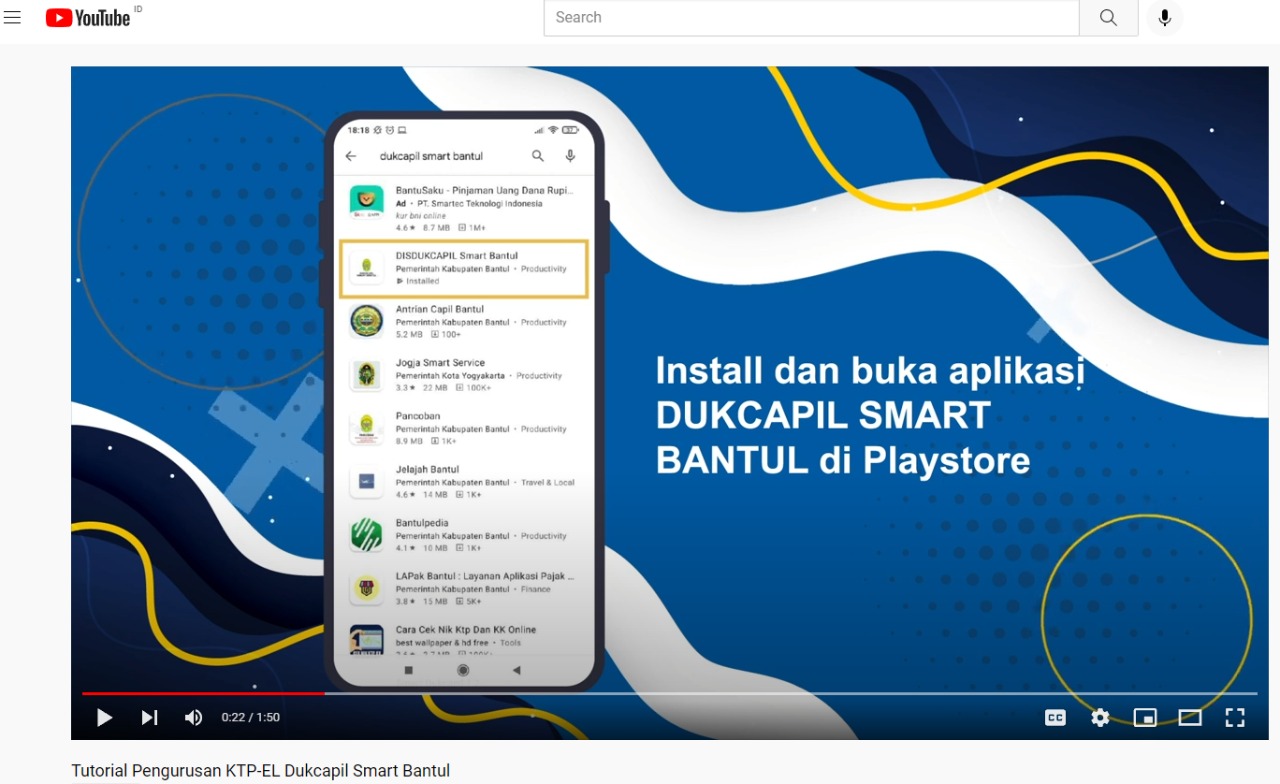Image resolution: width=1280 pixels, height=784 pixels.
Task: Start voice search with microphone icon
Action: pyautogui.click(x=1164, y=18)
